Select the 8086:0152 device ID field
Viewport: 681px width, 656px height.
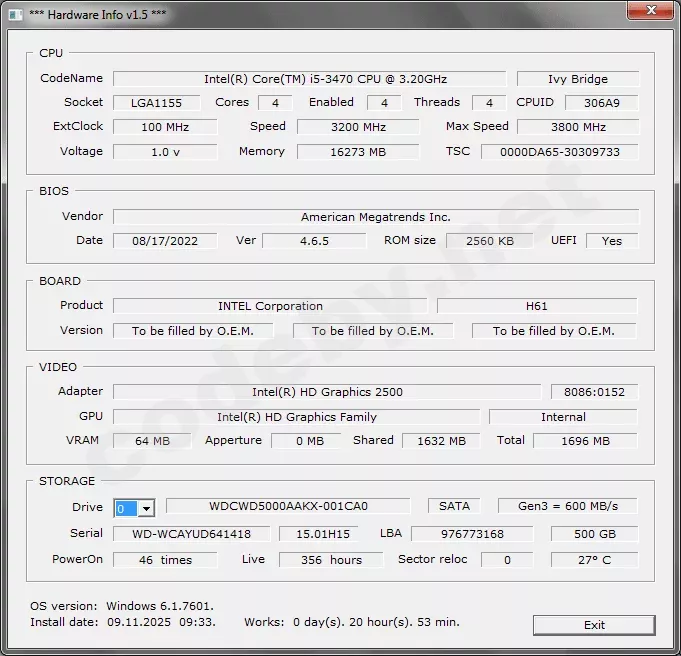coord(594,392)
